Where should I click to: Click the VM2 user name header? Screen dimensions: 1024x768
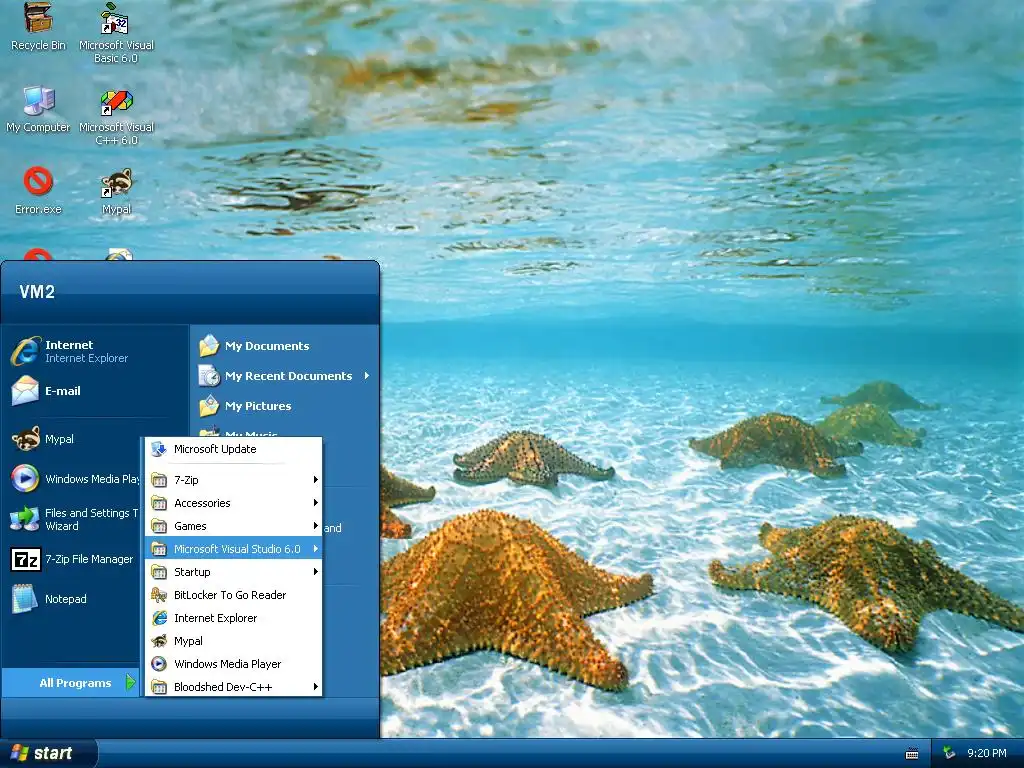(x=37, y=291)
